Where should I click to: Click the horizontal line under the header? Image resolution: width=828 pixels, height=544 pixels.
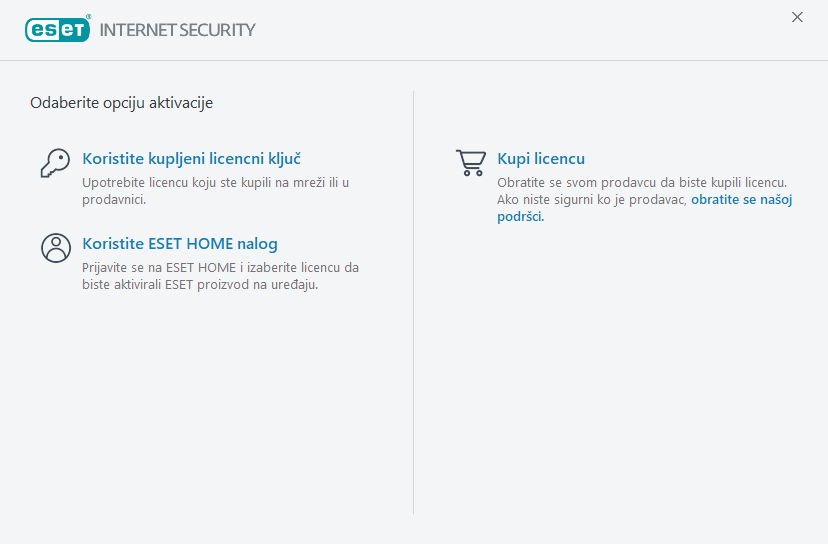414,60
